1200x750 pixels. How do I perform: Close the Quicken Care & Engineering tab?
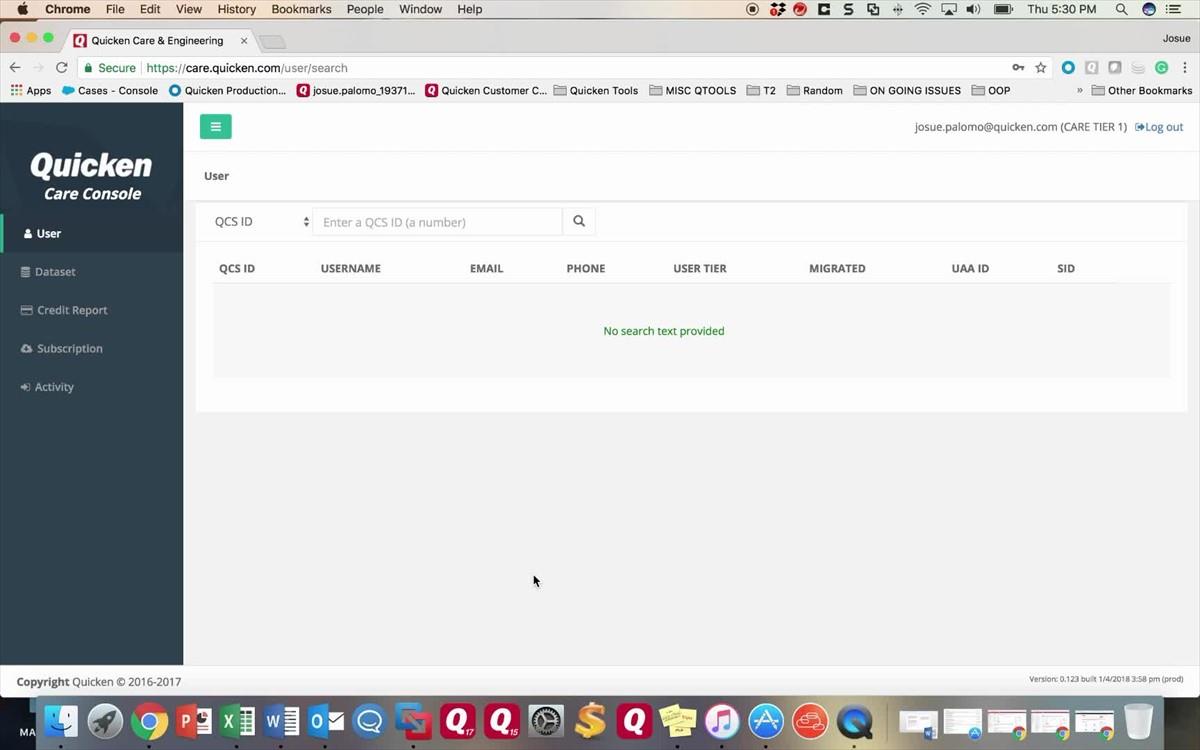(244, 41)
